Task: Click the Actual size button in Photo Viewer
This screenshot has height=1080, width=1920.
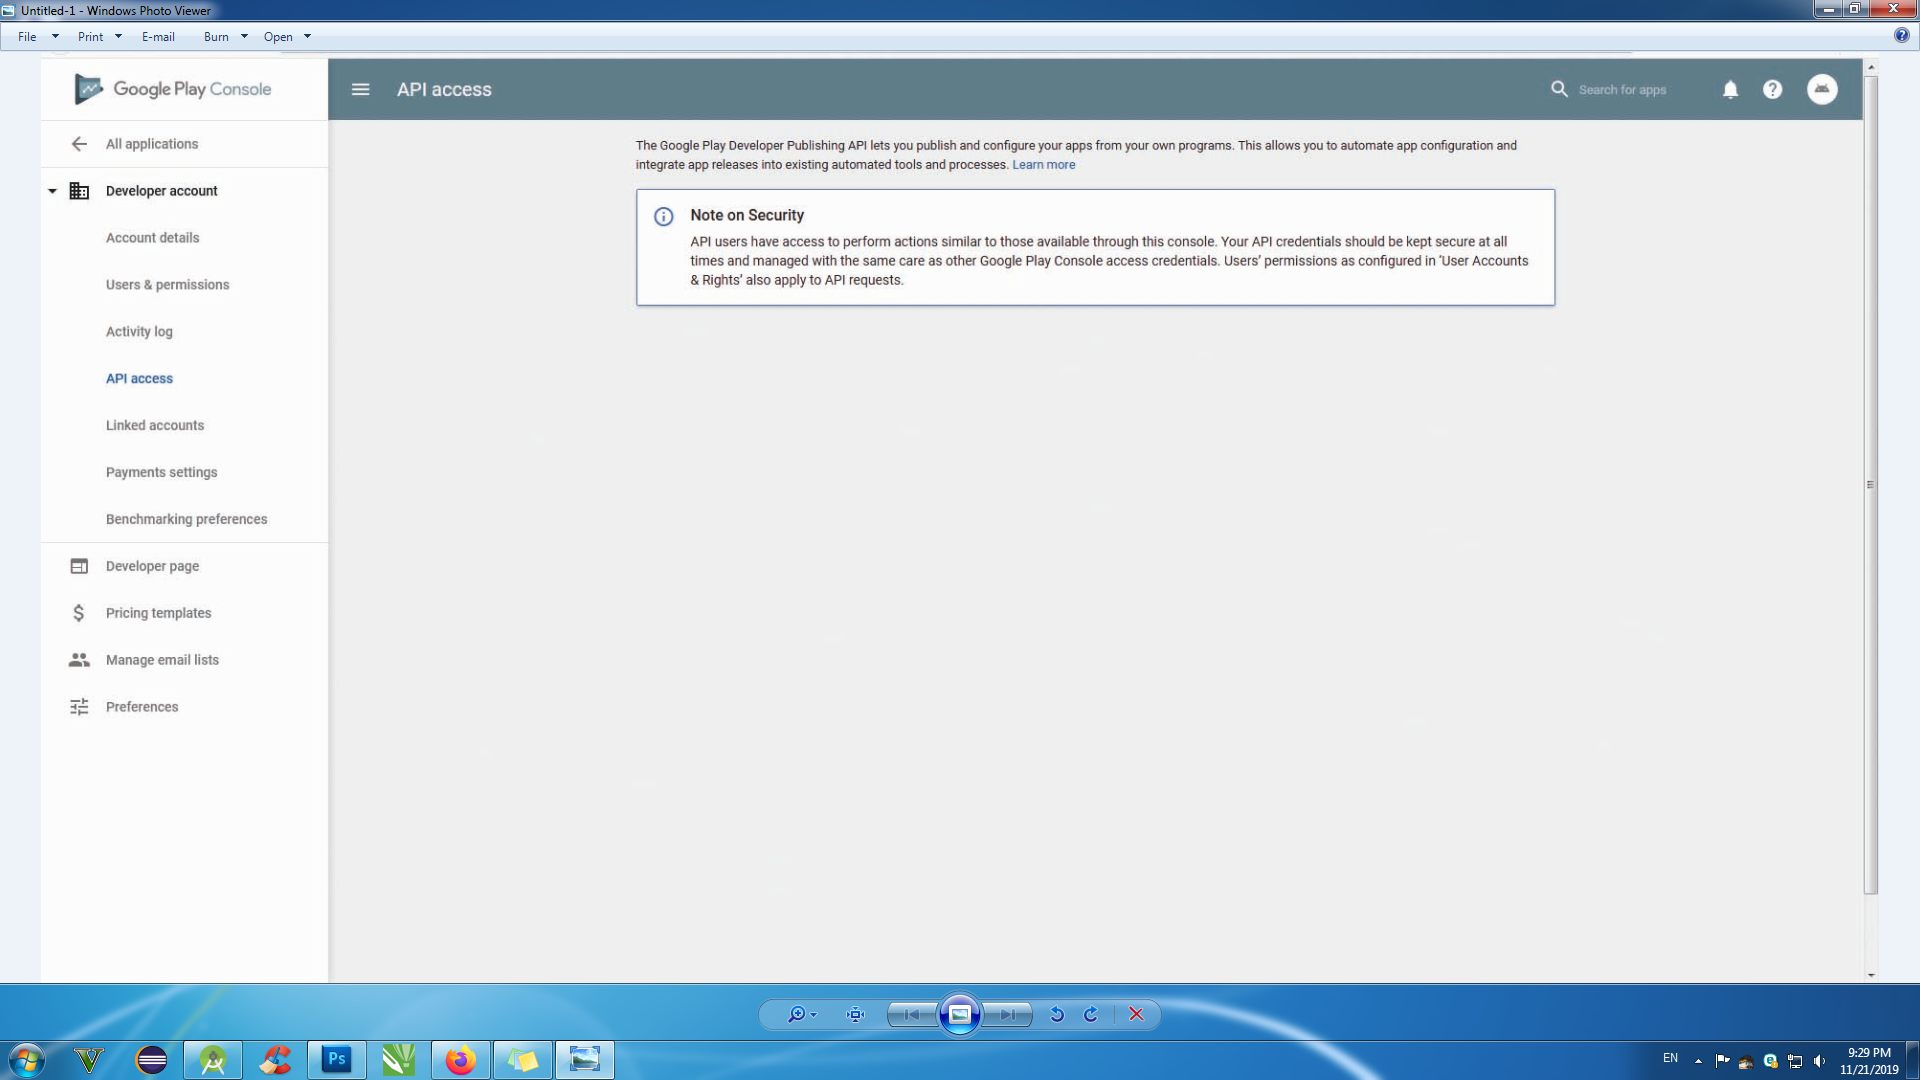Action: [855, 1015]
